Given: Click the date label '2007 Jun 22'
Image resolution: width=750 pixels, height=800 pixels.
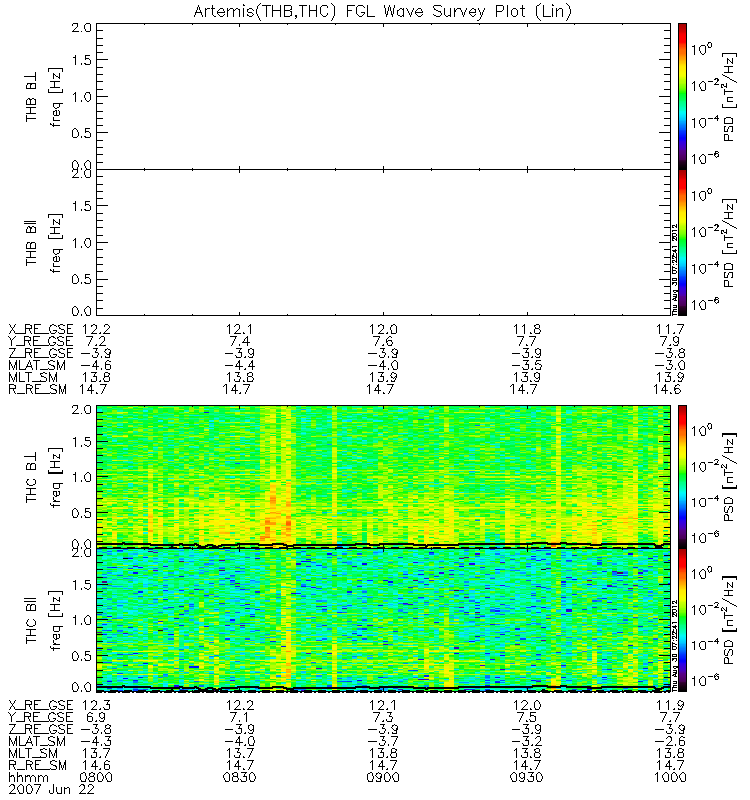Looking at the screenshot, I should [52, 789].
